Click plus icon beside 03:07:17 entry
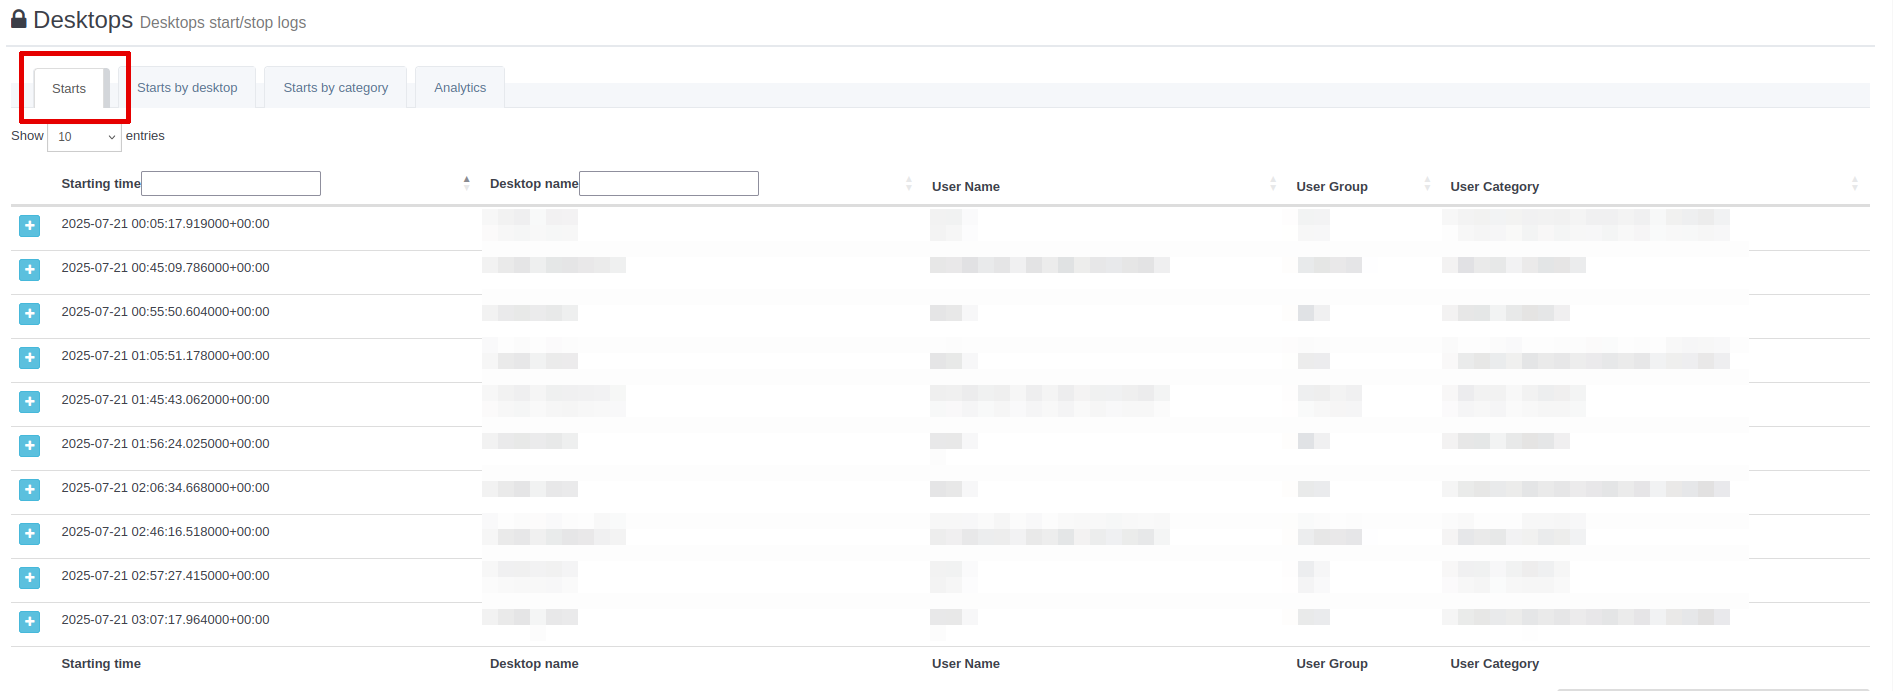 coord(30,622)
